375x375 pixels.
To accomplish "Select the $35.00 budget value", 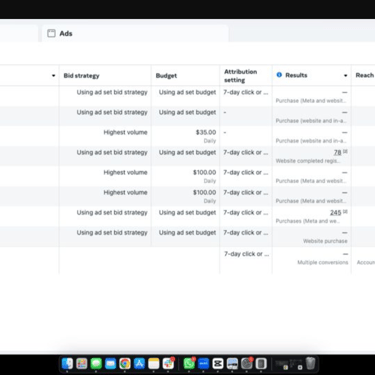I will coord(206,132).
